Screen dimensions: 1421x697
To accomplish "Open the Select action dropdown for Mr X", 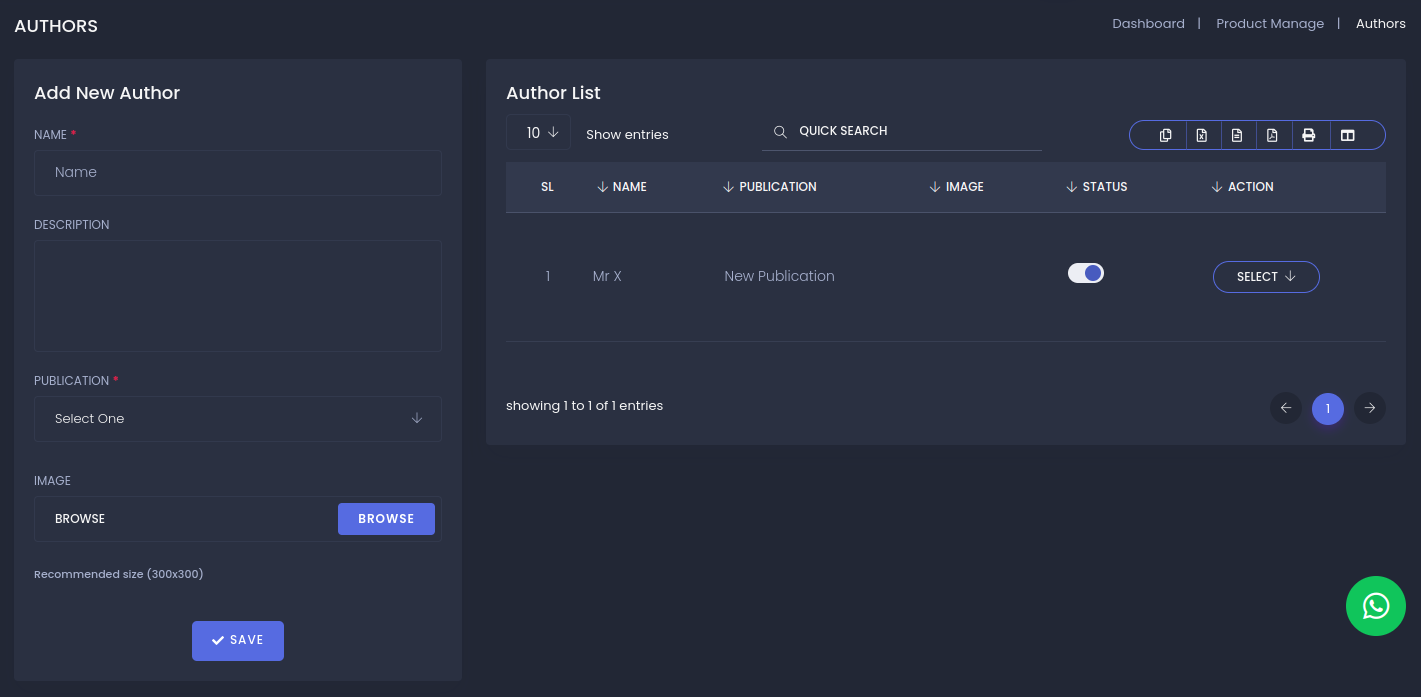I will click(1266, 277).
